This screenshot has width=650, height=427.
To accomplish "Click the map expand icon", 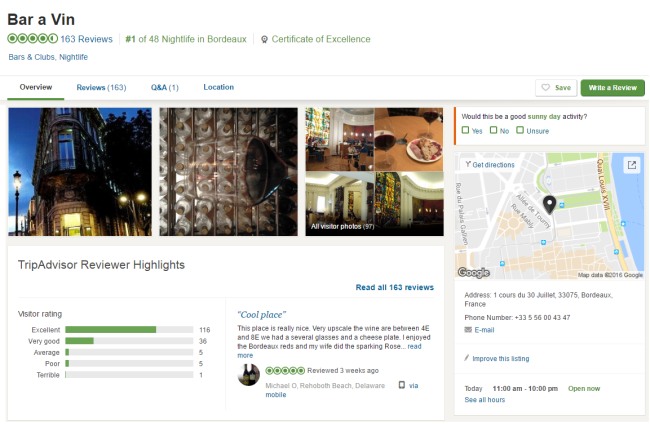I will pos(631,165).
